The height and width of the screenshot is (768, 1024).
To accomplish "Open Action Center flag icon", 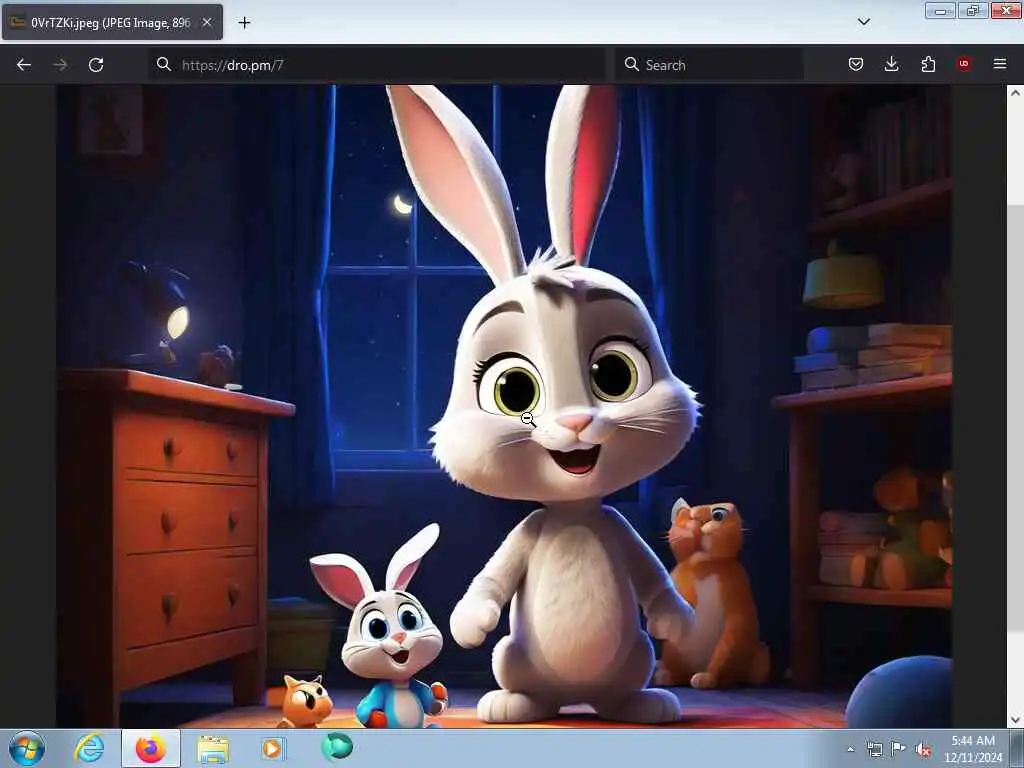I will click(x=899, y=749).
